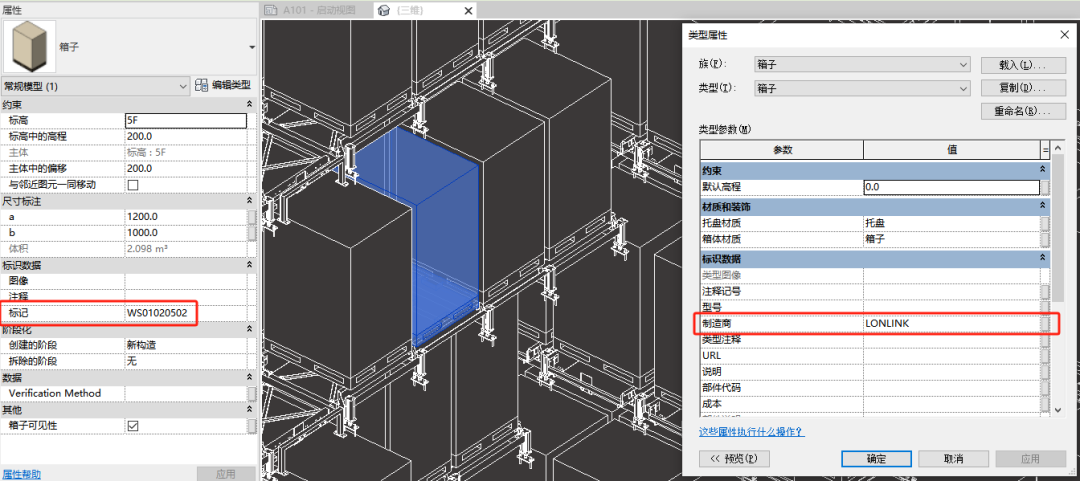
Task: Click the 值 column header
Action: click(x=952, y=150)
